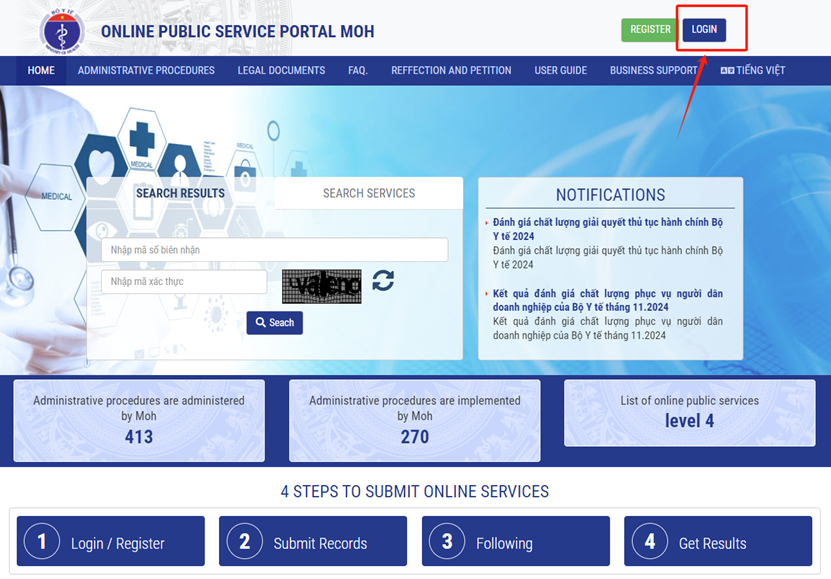Click step 4 Get Results

[718, 541]
